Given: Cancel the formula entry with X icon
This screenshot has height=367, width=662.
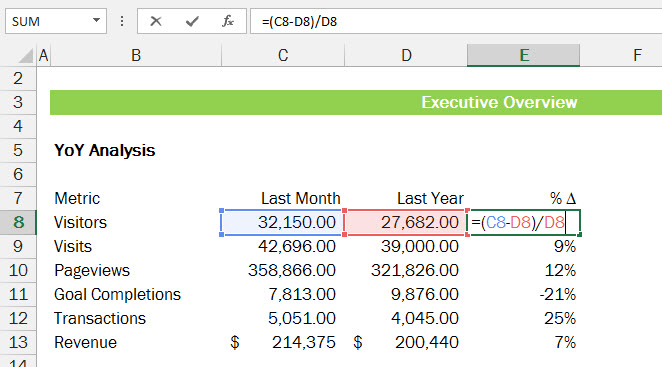Looking at the screenshot, I should (x=156, y=21).
